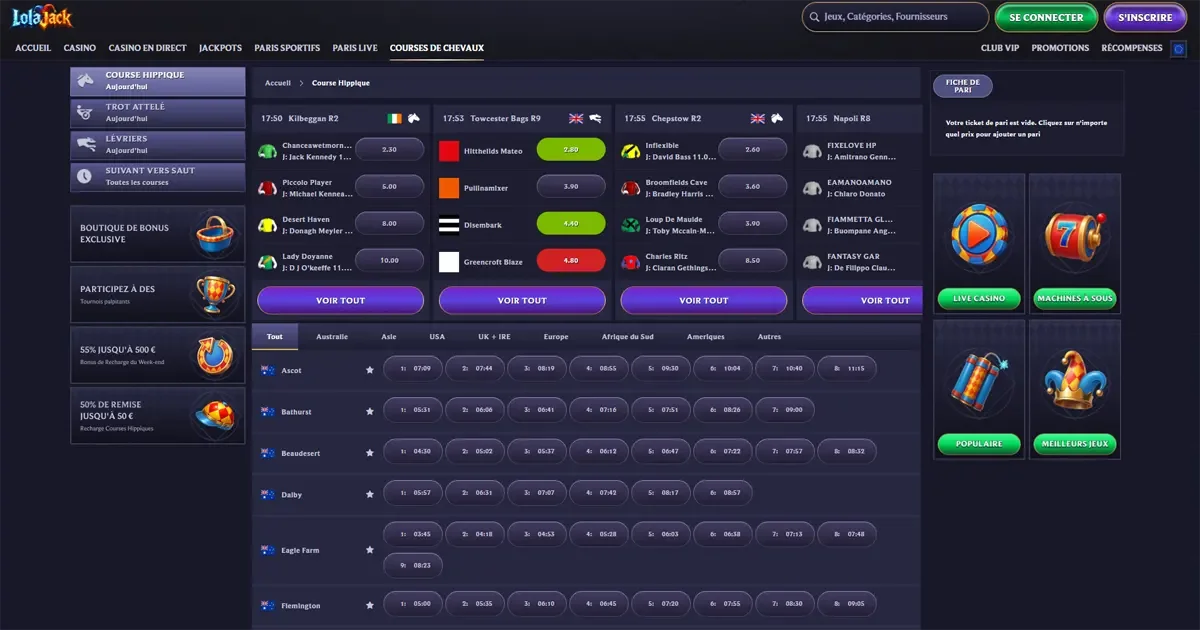Click Voir Tout under Kilbeggan R2

click(x=340, y=300)
